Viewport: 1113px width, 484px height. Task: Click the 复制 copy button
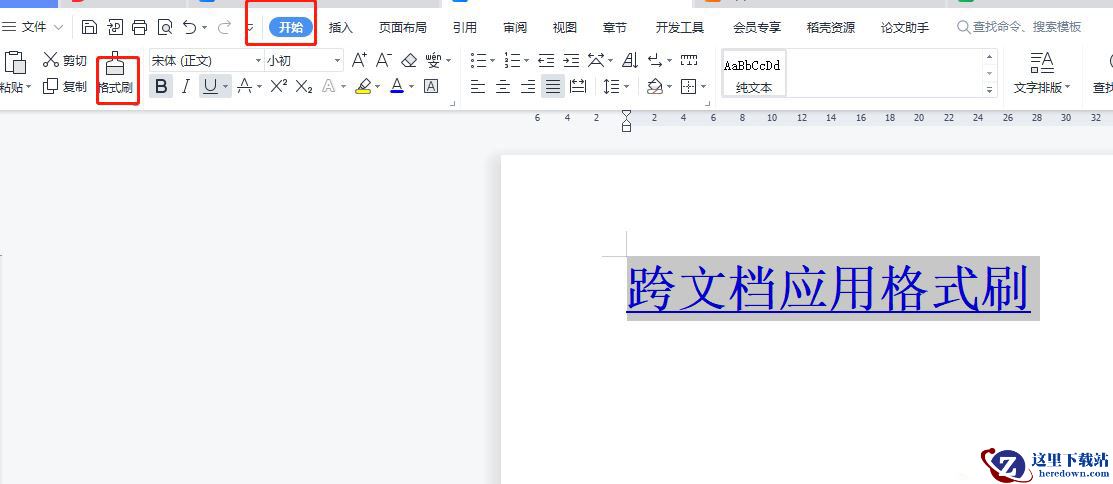(65, 87)
